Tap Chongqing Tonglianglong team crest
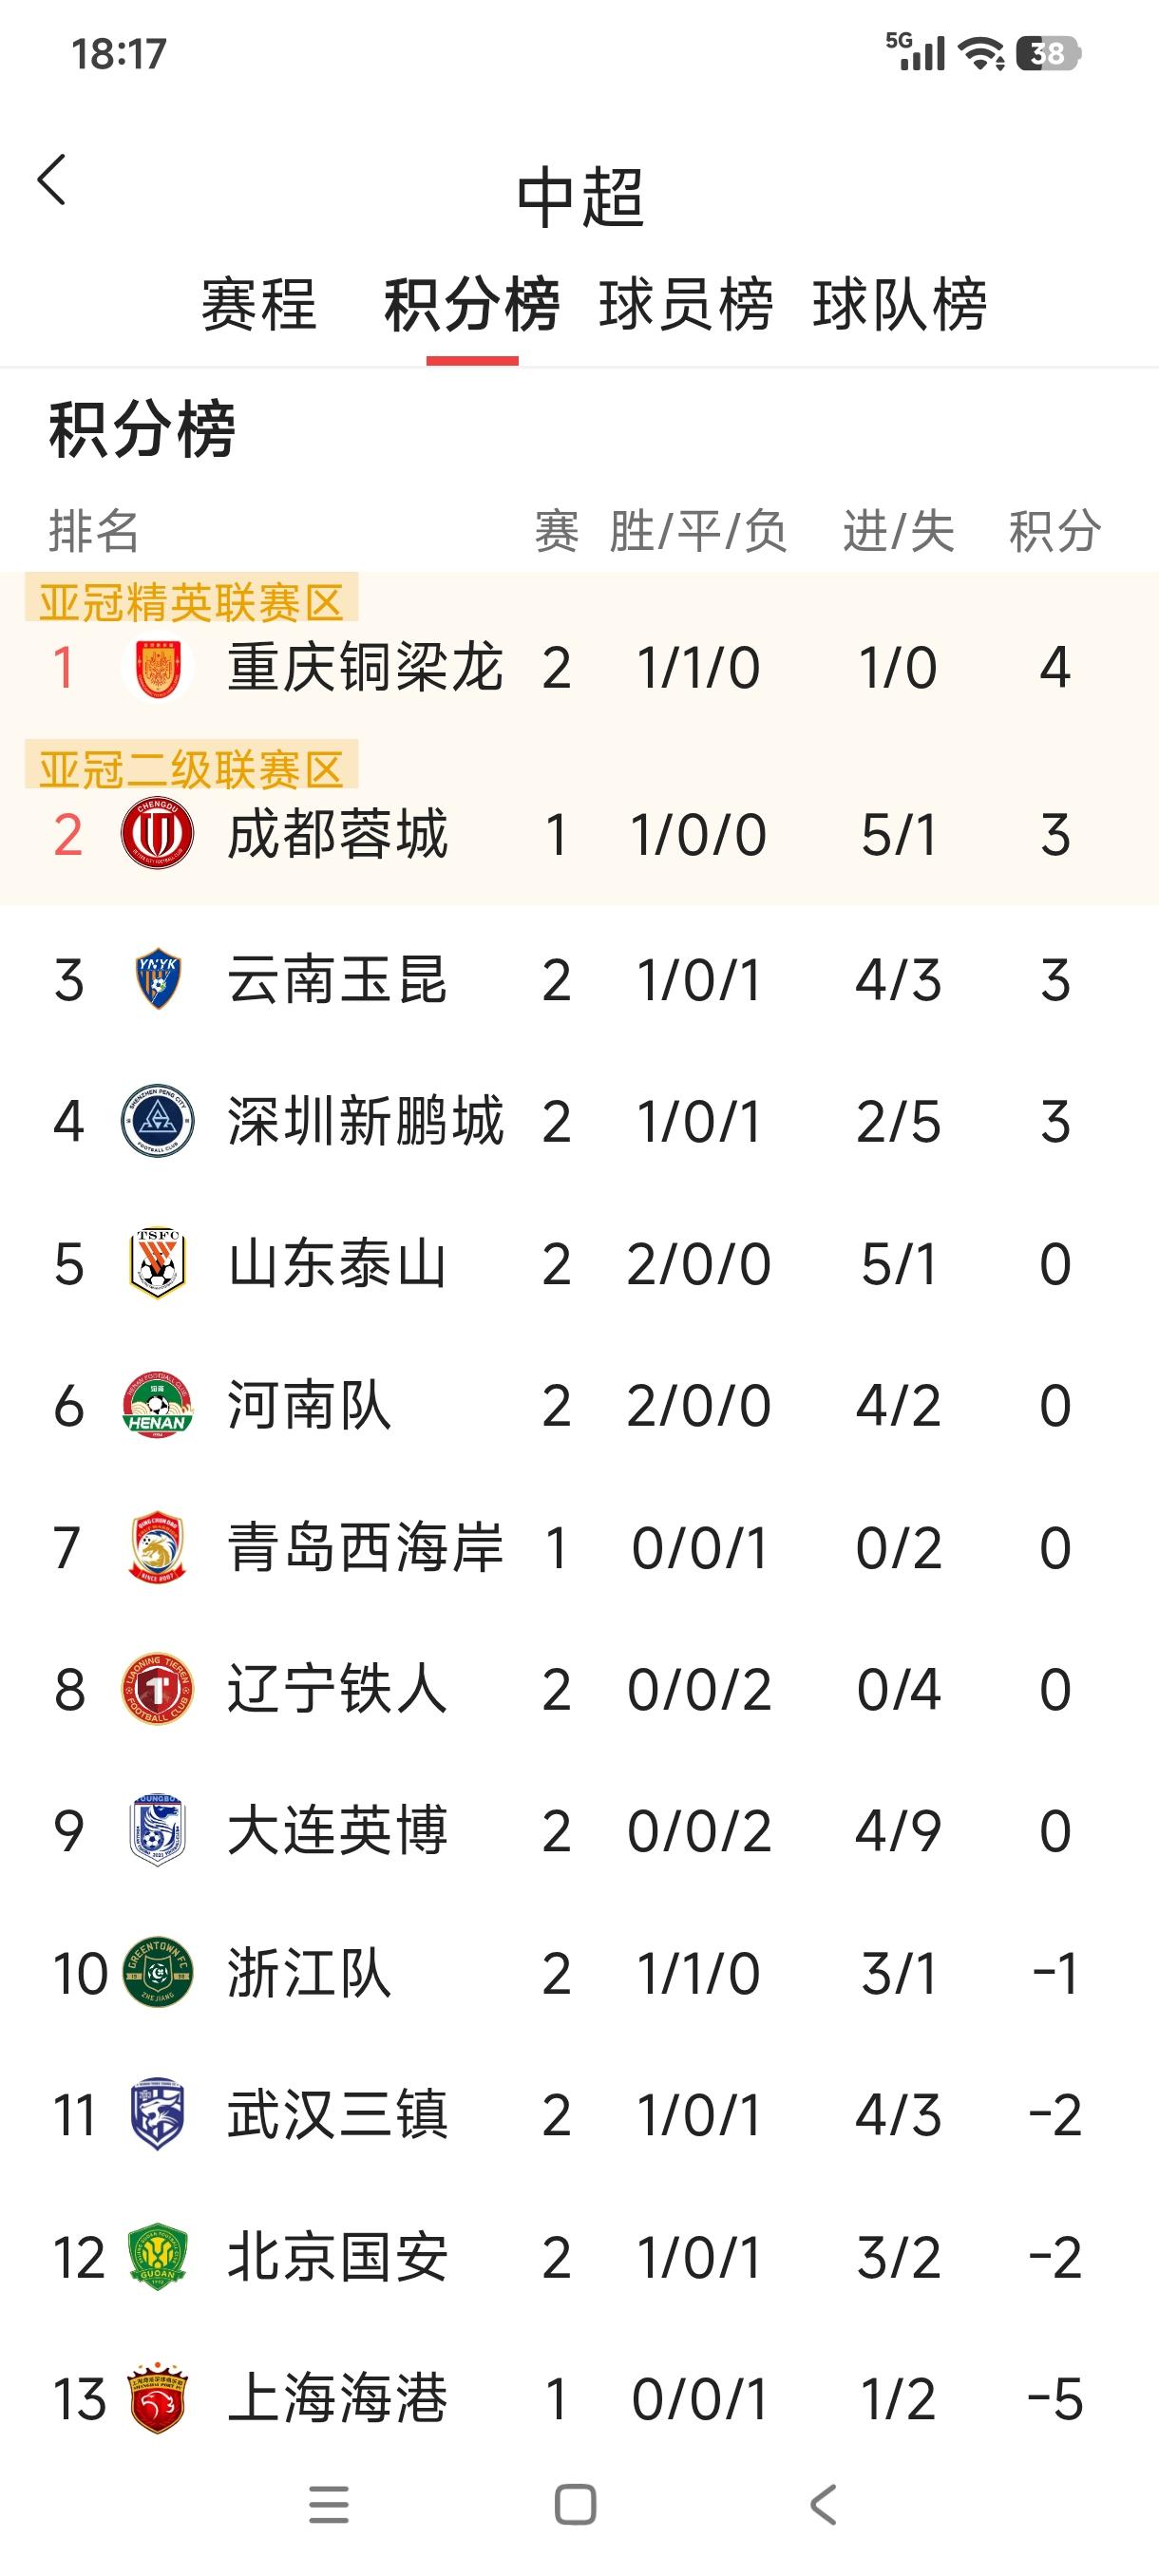Screen dimensions: 1159x2576 tap(157, 667)
